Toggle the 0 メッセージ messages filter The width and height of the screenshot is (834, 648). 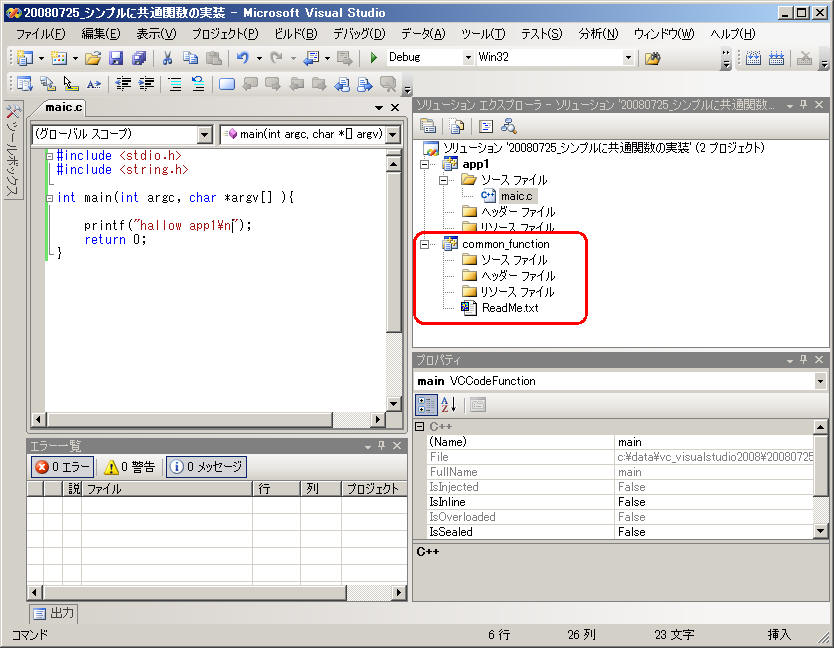pos(206,467)
